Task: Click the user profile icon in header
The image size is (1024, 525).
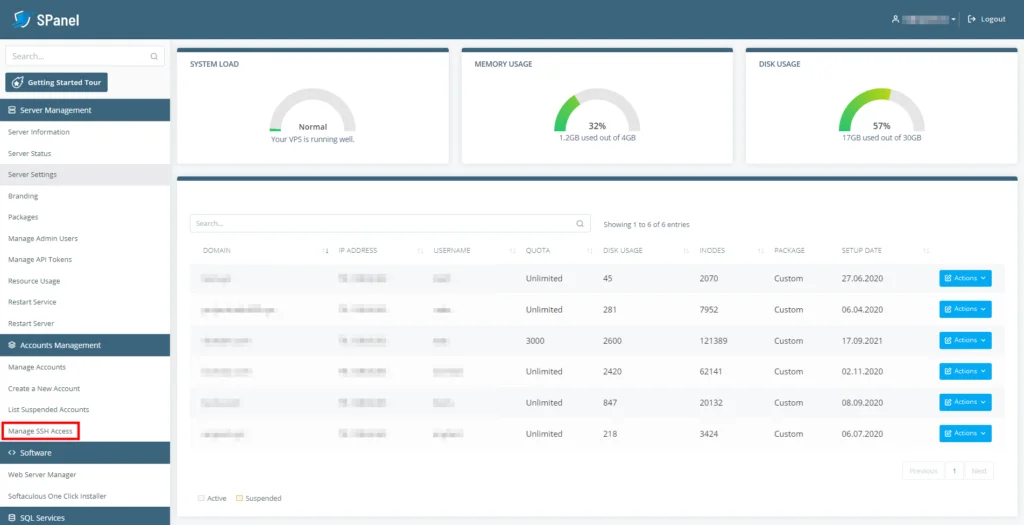Action: pos(895,20)
